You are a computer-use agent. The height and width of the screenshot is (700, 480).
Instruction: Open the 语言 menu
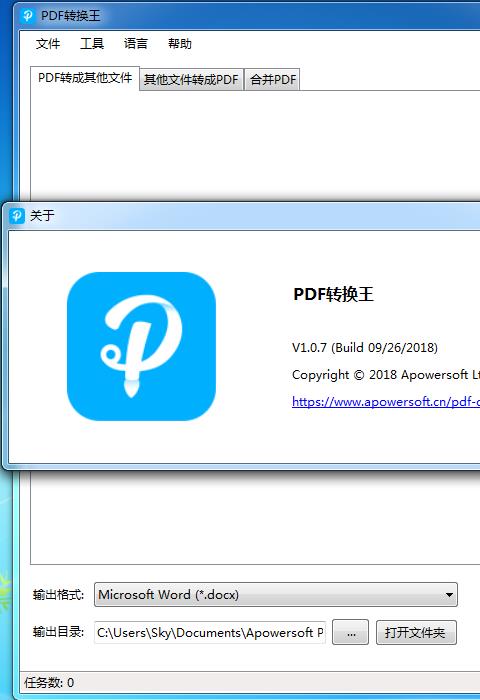click(x=136, y=44)
